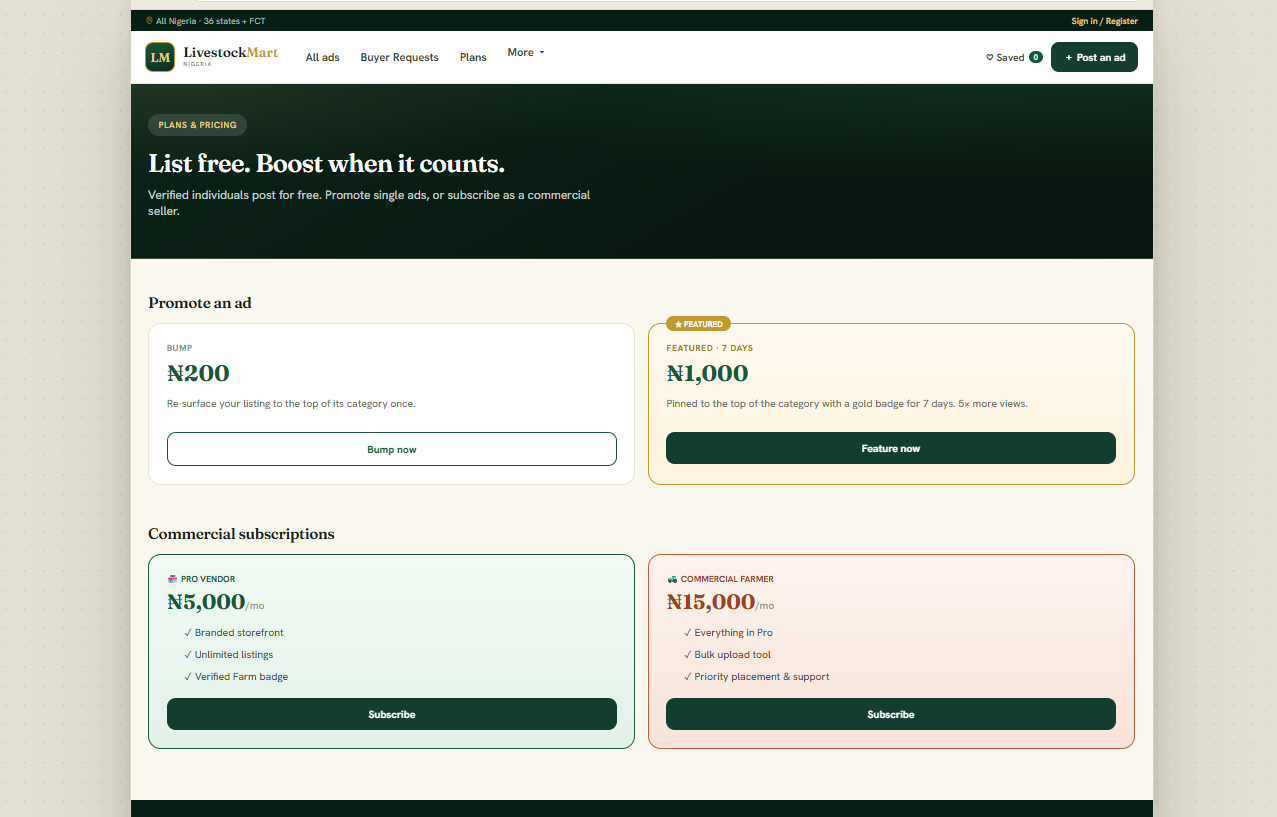Click 'Priority placement & support' feature line
1277x817 pixels.
coord(756,676)
